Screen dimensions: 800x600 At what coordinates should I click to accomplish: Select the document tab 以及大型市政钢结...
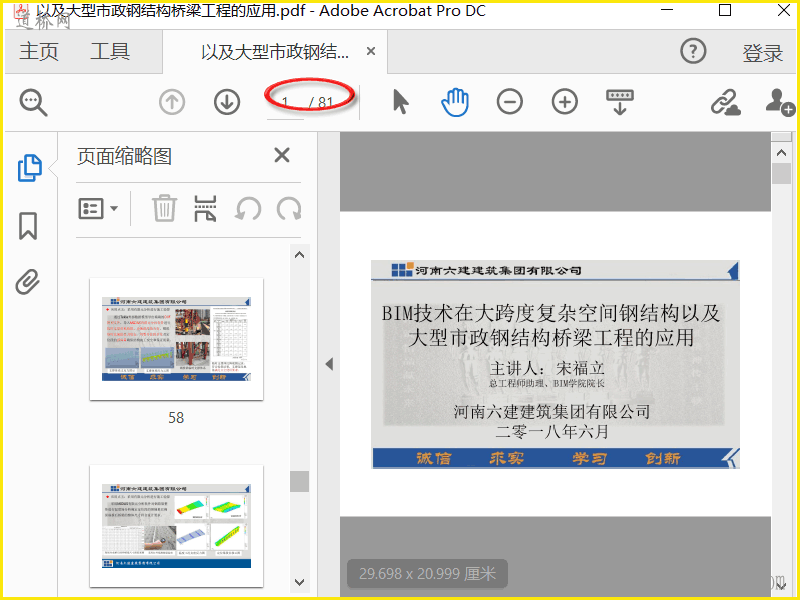tap(274, 52)
